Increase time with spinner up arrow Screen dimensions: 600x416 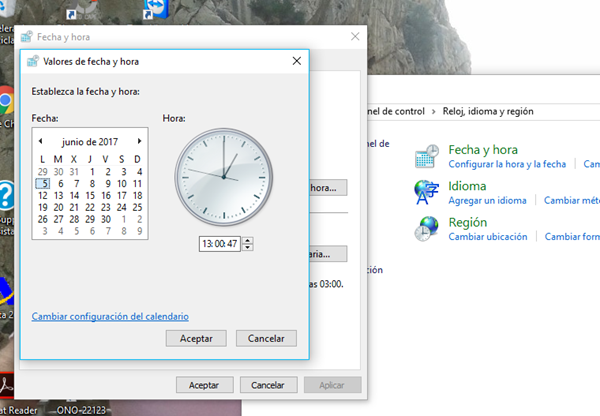(248, 240)
